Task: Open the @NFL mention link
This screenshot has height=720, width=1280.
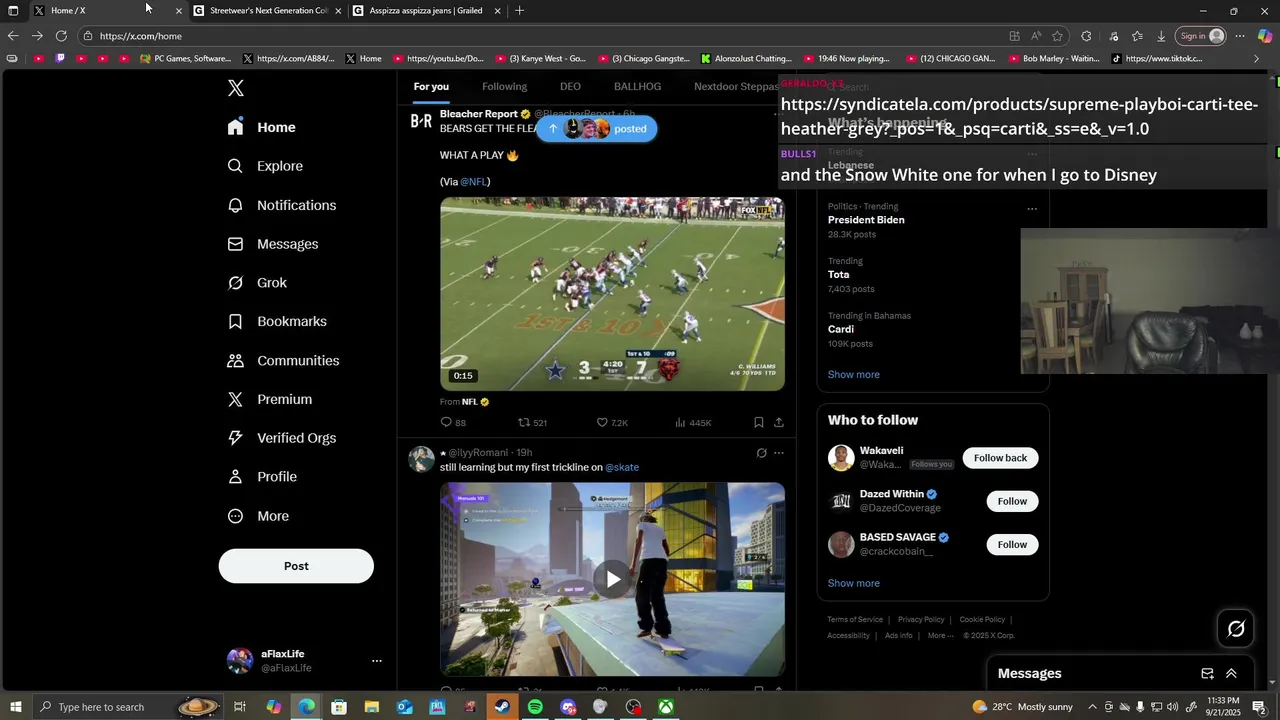Action: [x=474, y=182]
